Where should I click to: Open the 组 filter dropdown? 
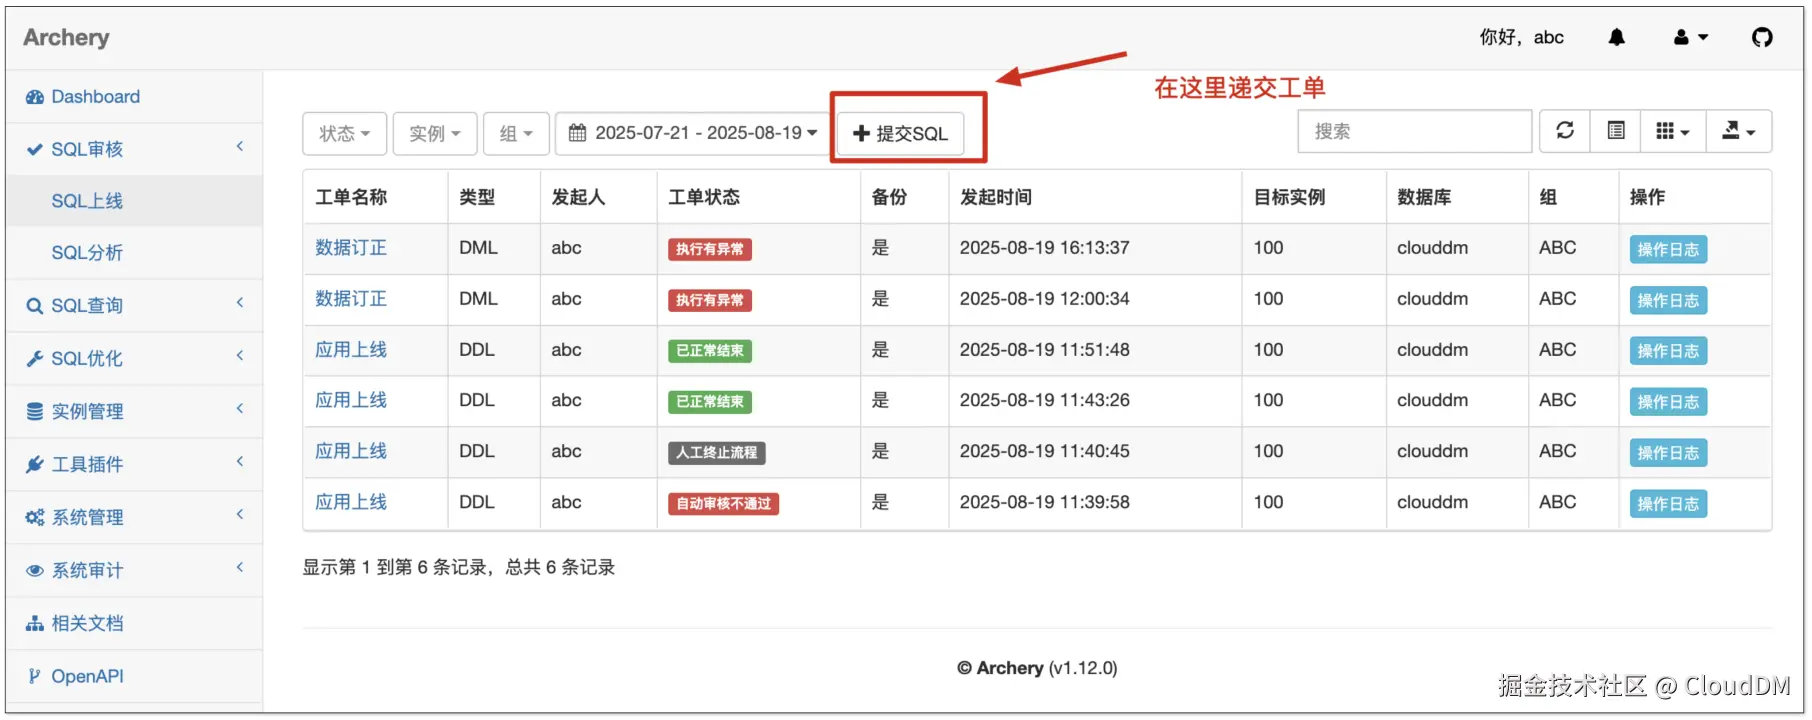(x=516, y=133)
